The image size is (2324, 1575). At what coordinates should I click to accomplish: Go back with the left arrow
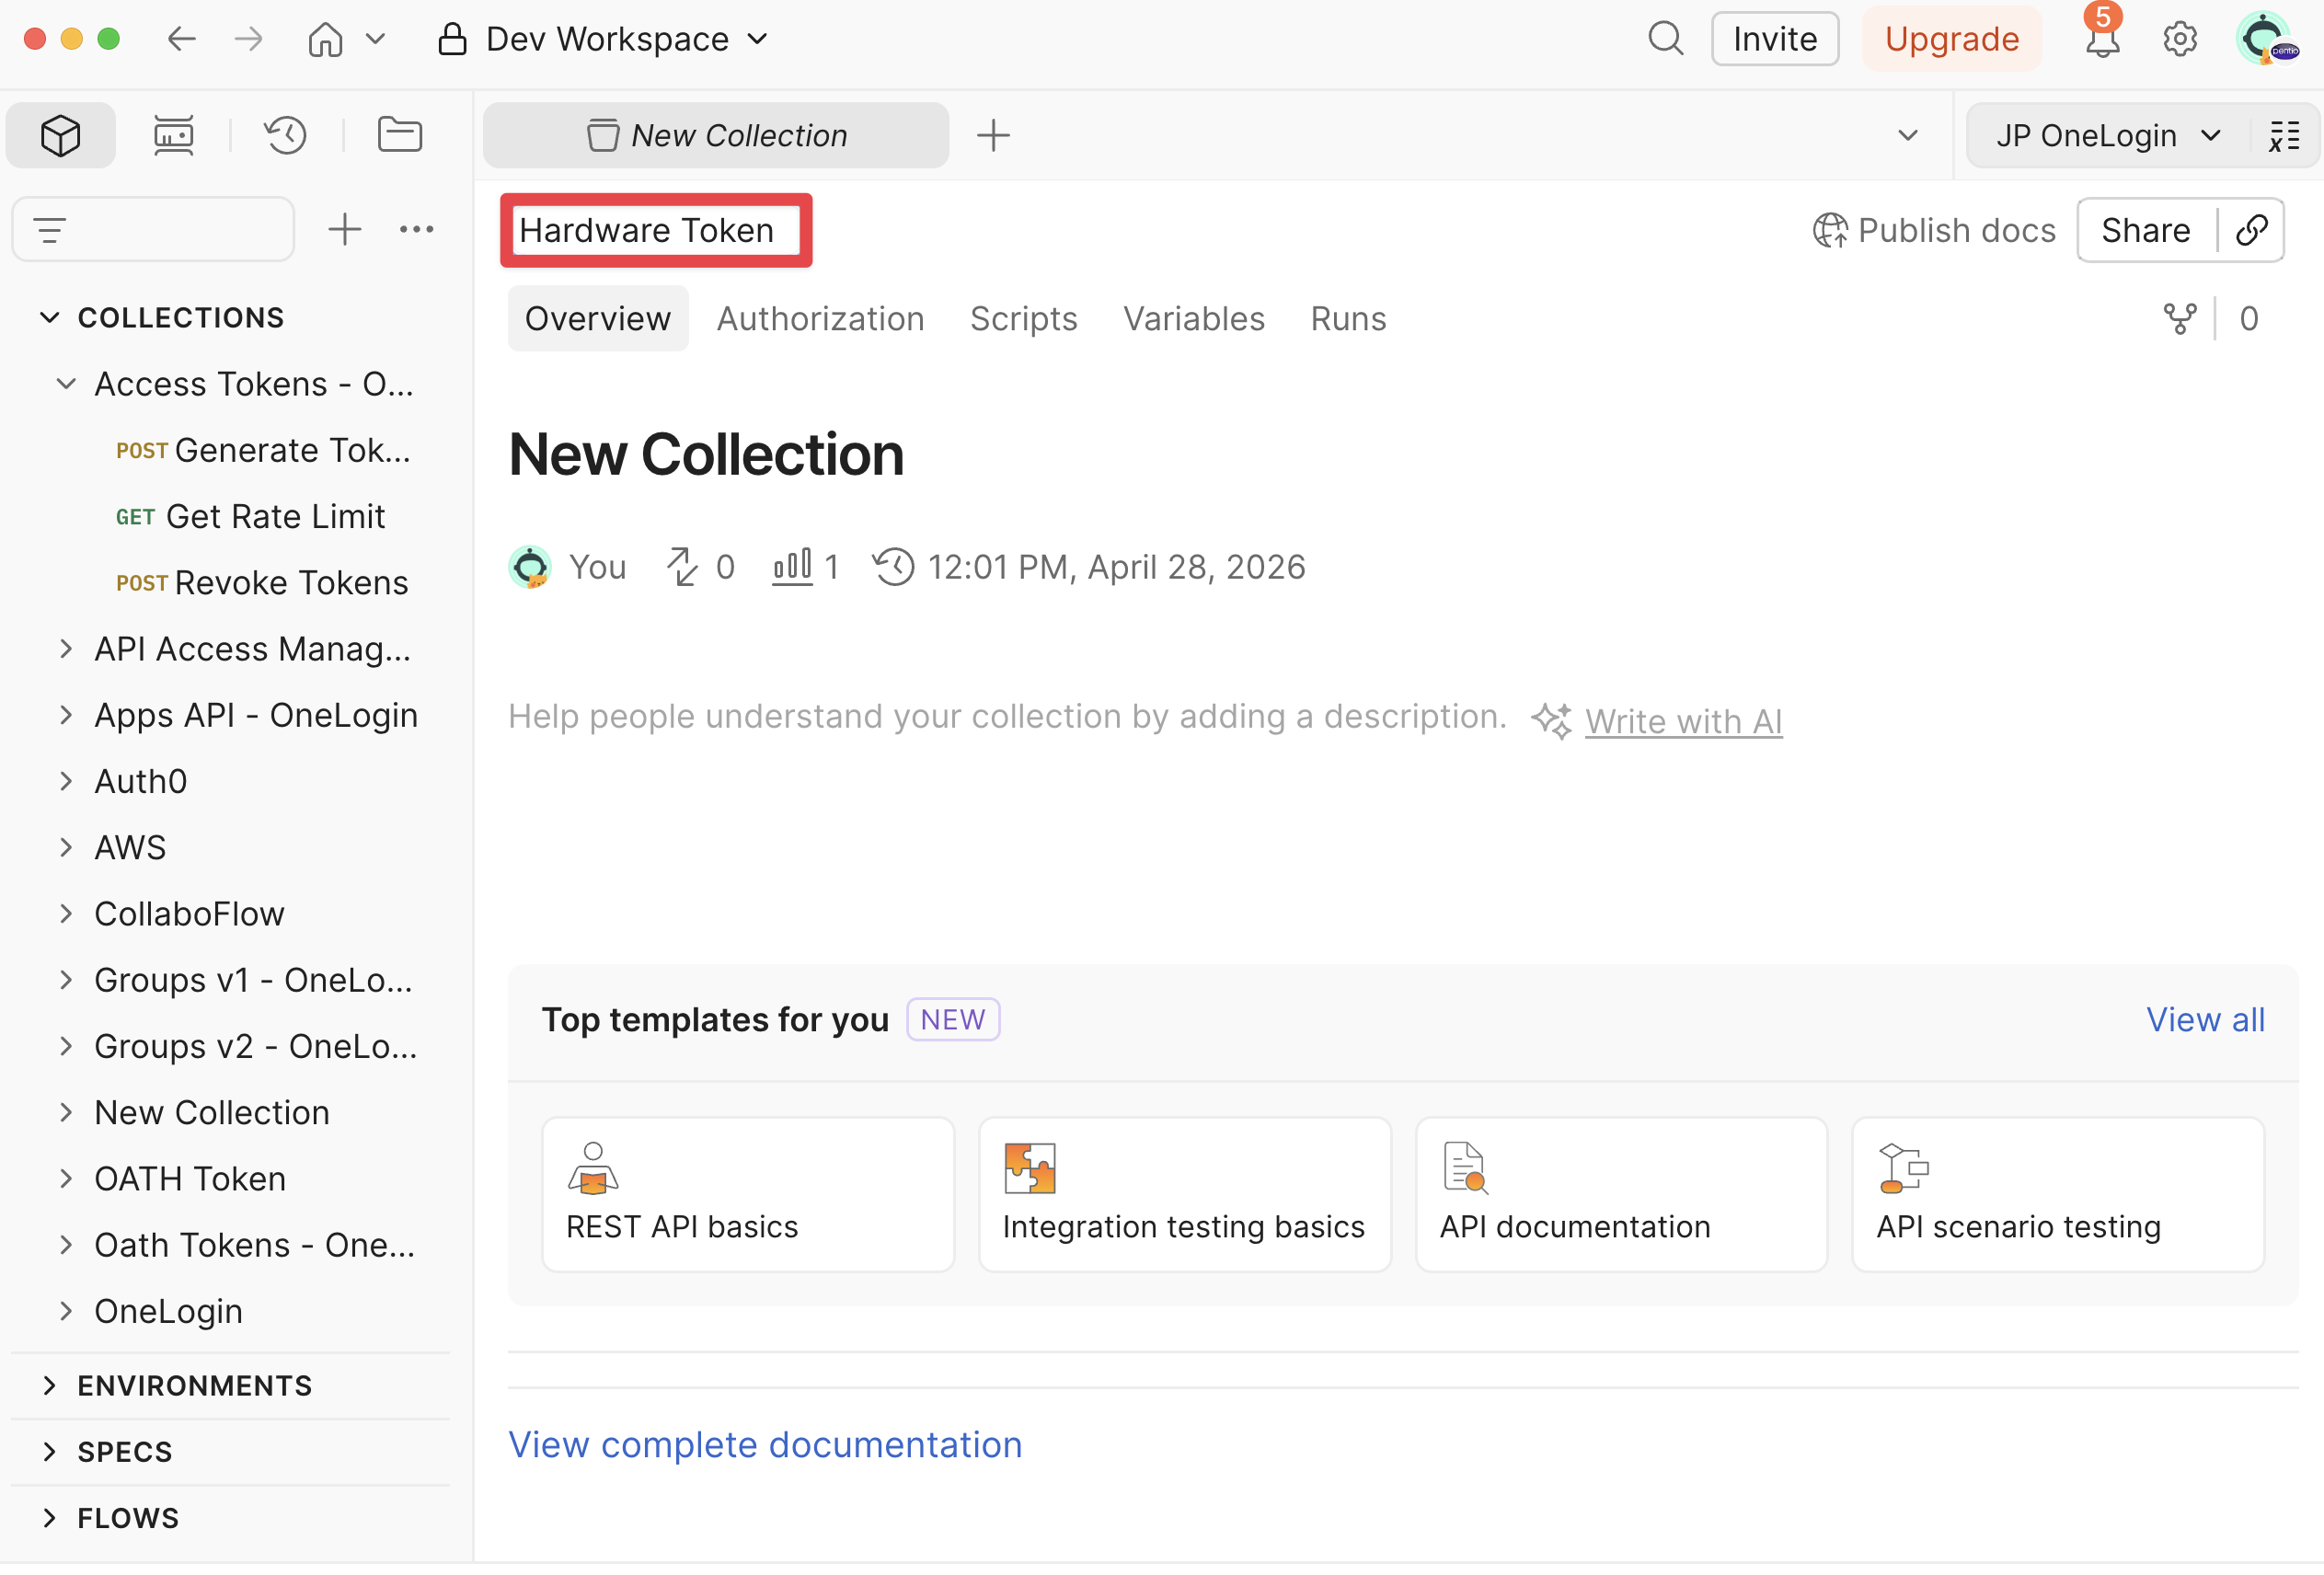click(x=181, y=39)
